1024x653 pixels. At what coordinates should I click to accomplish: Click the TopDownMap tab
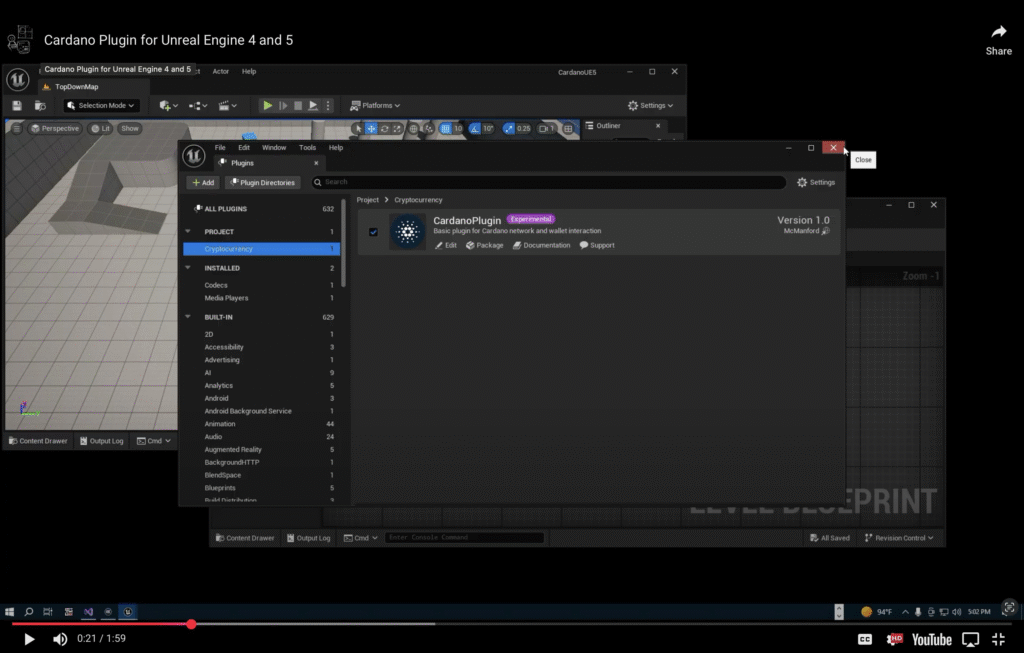(76, 87)
